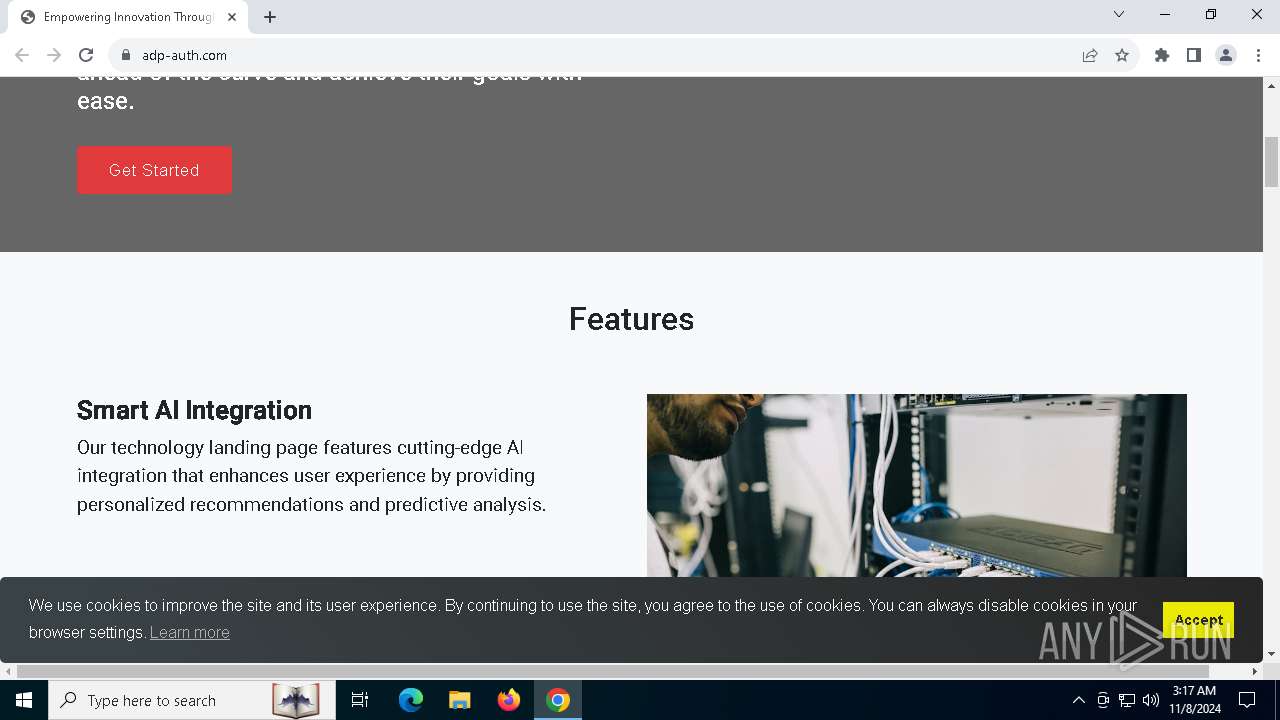1280x720 pixels.
Task: Open Chrome extensions puzzle icon
Action: (1162, 55)
